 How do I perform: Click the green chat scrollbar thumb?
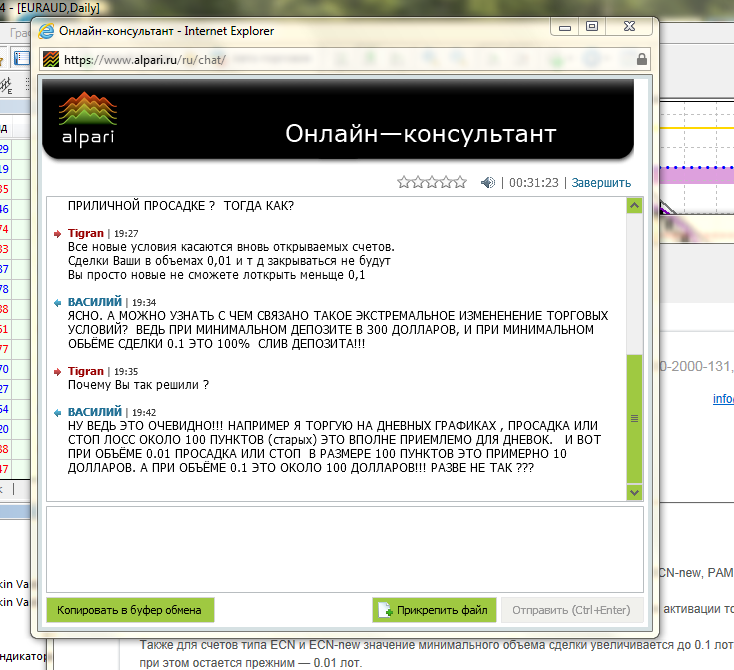(634, 419)
